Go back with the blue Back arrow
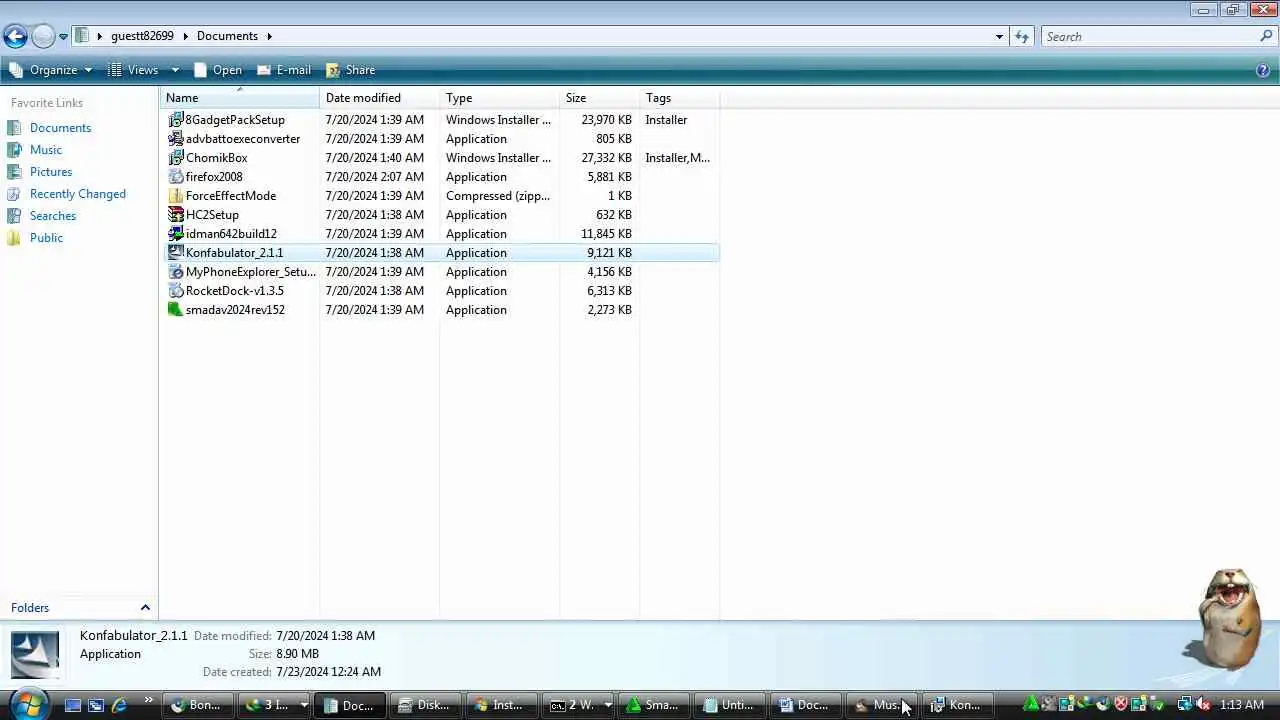Viewport: 1280px width, 720px height. pyautogui.click(x=15, y=37)
